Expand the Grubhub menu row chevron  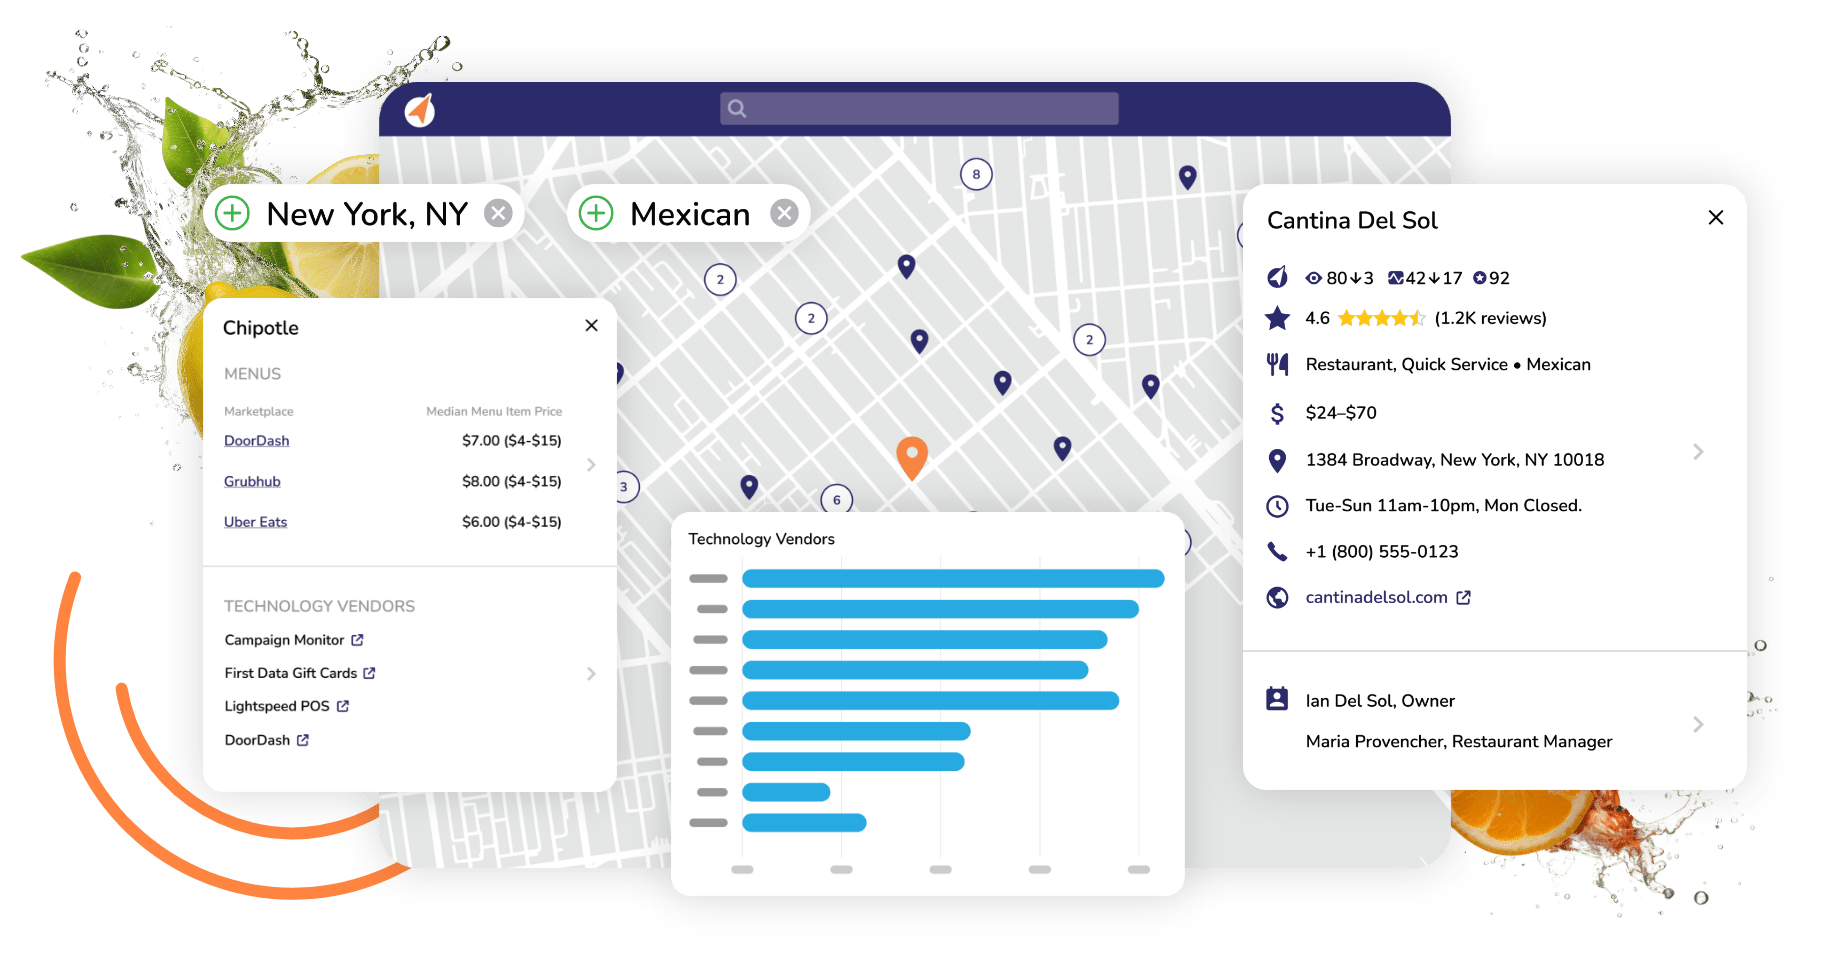coord(590,465)
